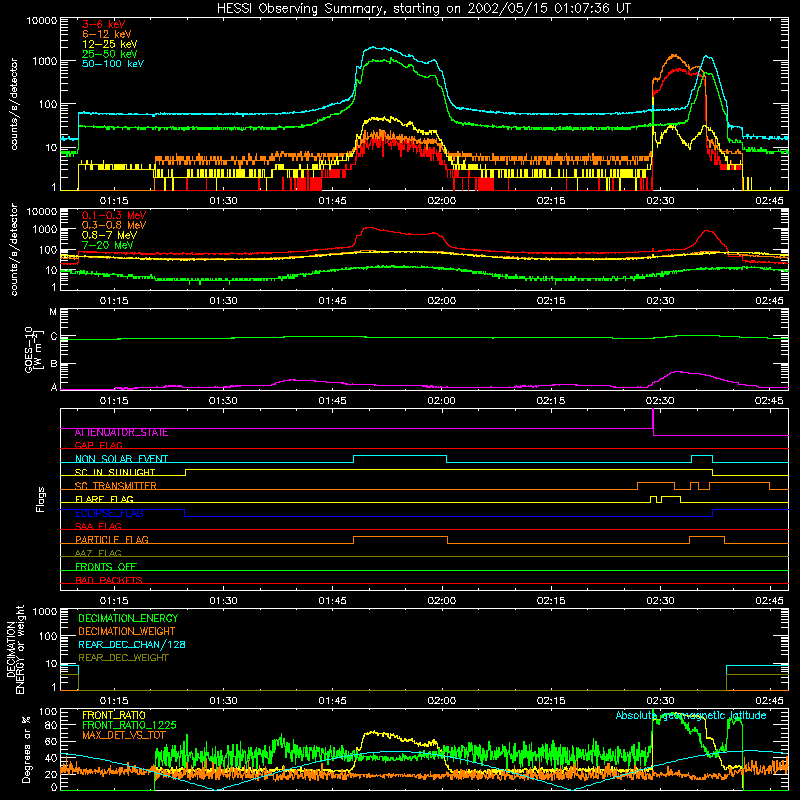
Task: Click the HESSI Observing Summary title text
Action: 423,9
